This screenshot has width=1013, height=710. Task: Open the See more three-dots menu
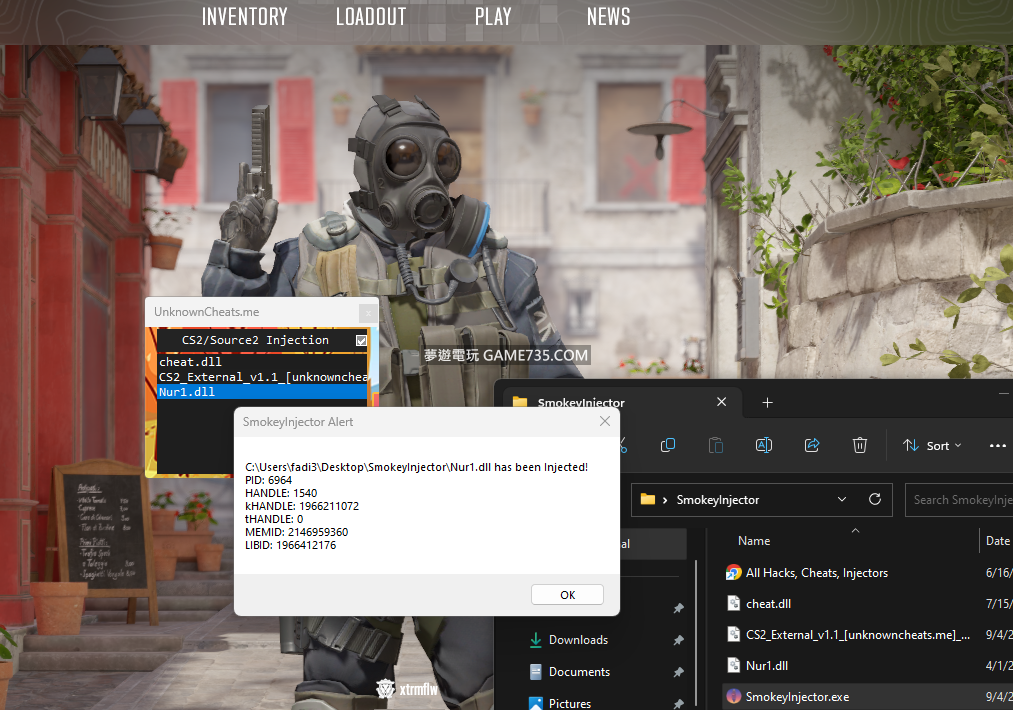[x=997, y=445]
